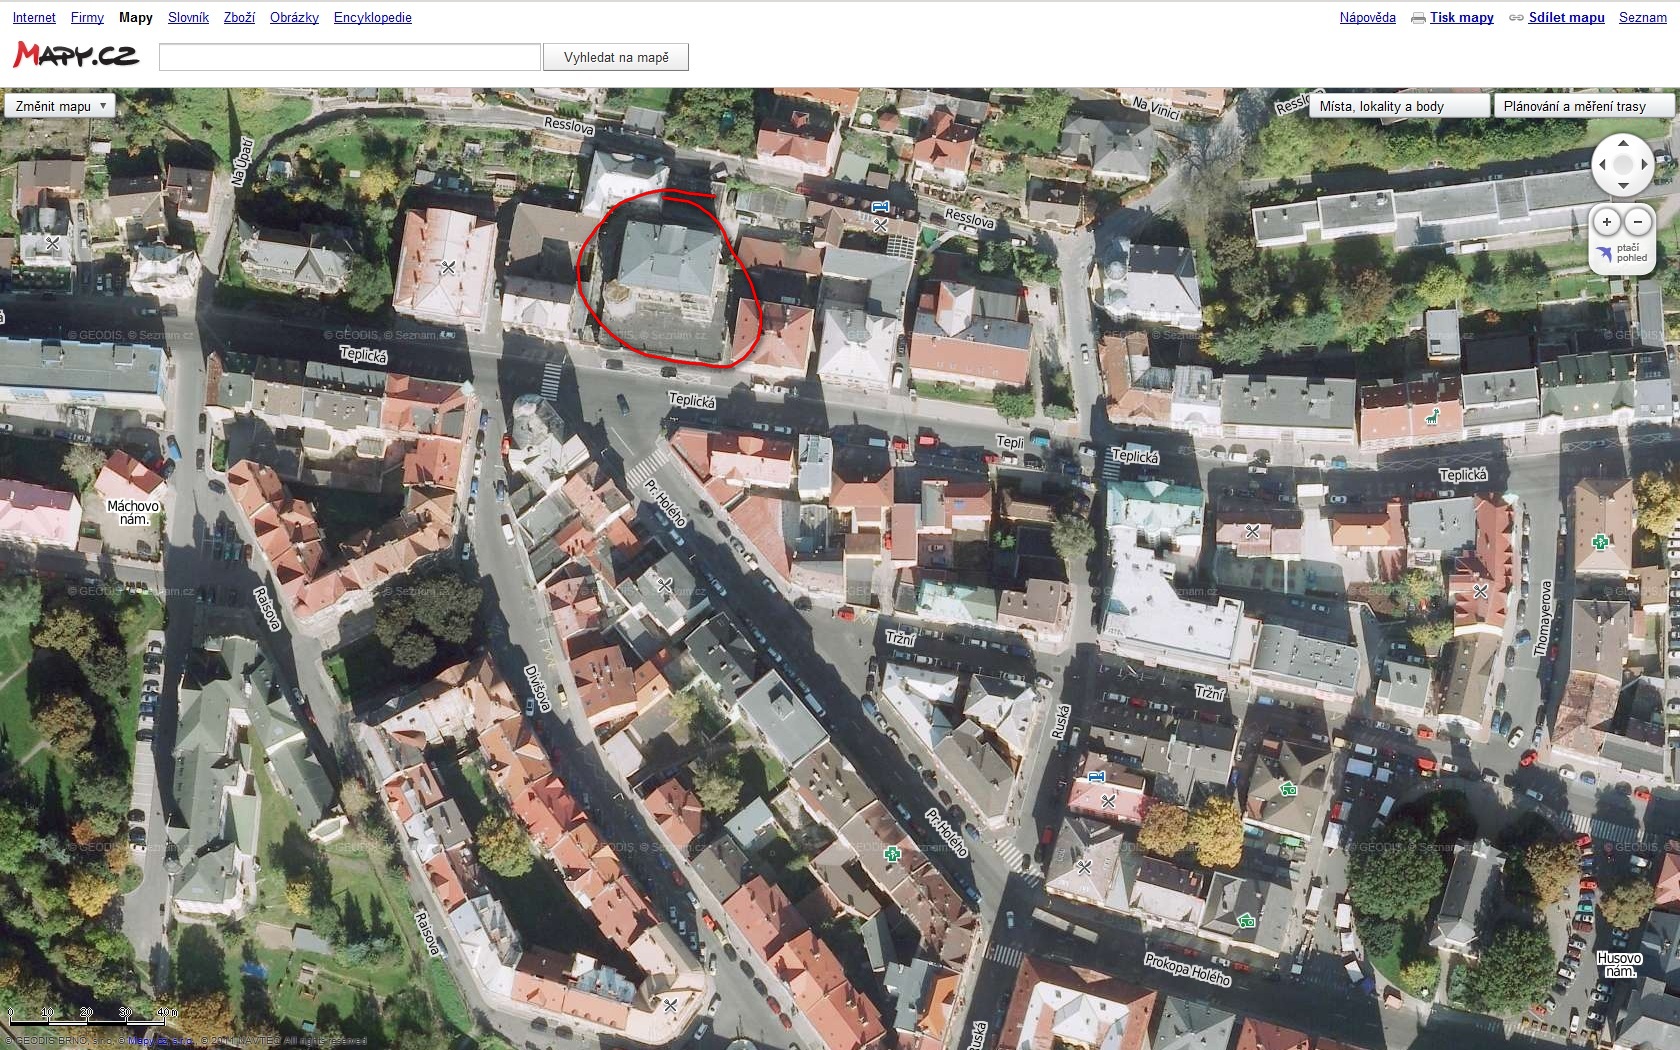Expand the Plánování a měření trasy panel

point(1583,106)
